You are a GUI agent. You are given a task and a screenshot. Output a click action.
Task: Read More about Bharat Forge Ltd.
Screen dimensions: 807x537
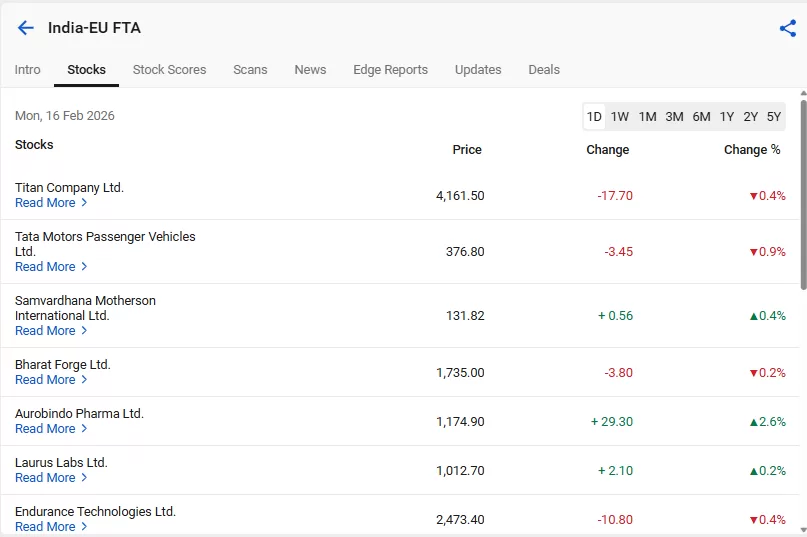point(51,379)
